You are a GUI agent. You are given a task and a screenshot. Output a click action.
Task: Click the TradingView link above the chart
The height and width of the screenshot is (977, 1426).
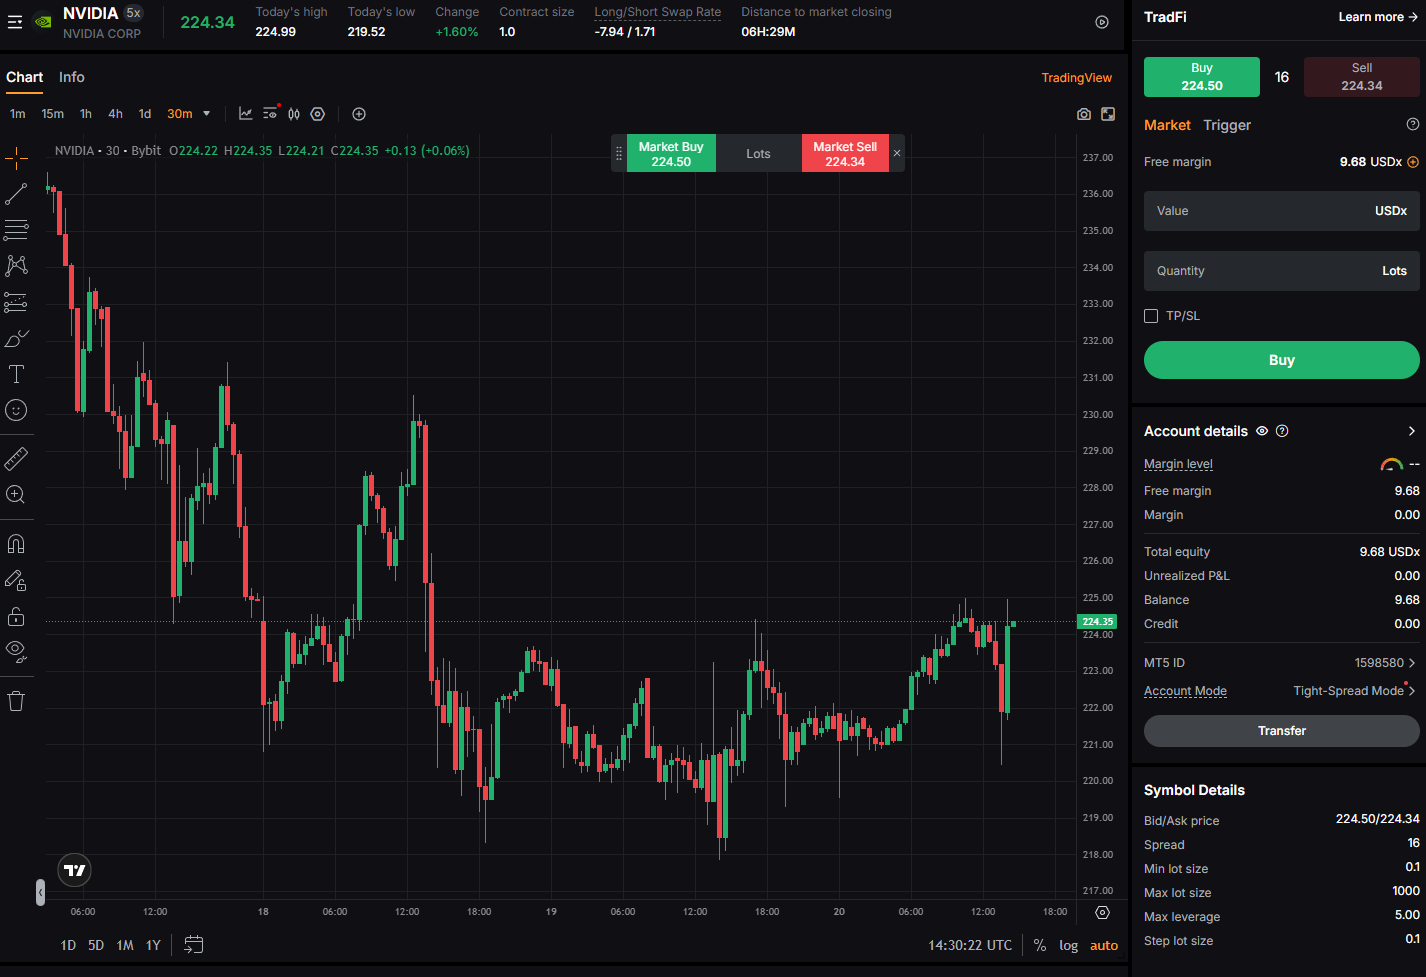[1076, 78]
